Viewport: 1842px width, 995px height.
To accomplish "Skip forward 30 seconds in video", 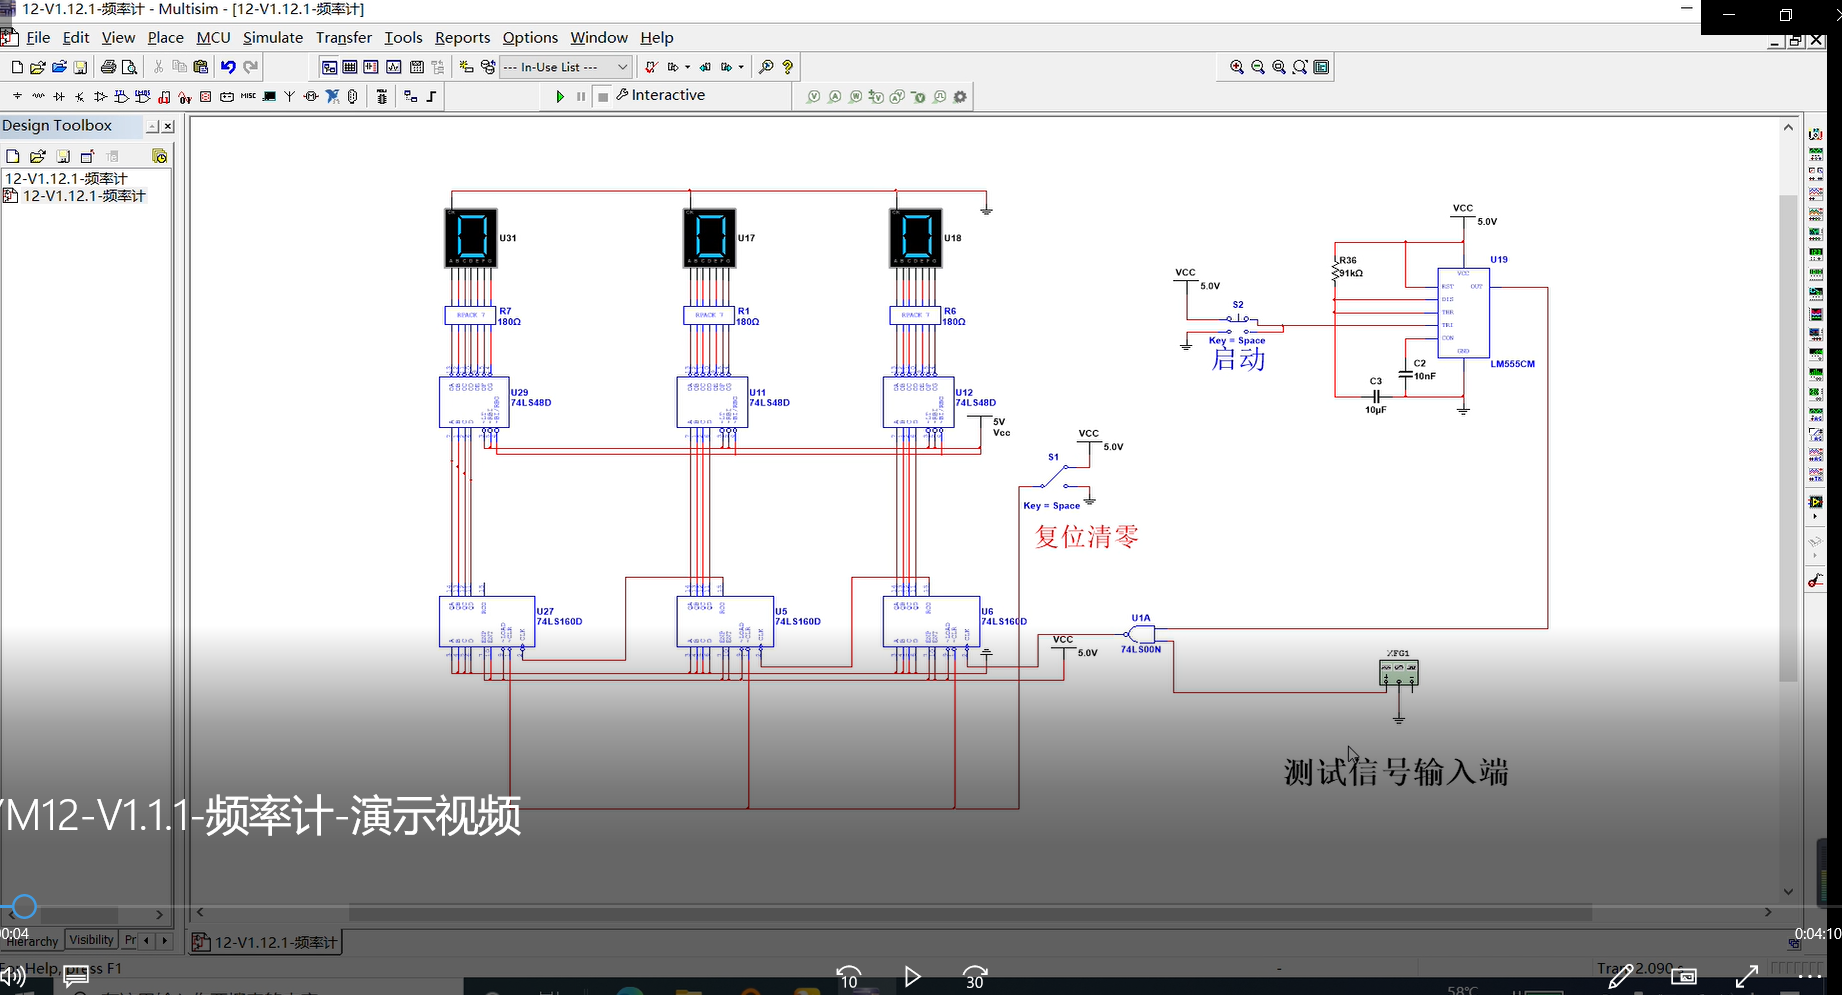I will coord(975,977).
